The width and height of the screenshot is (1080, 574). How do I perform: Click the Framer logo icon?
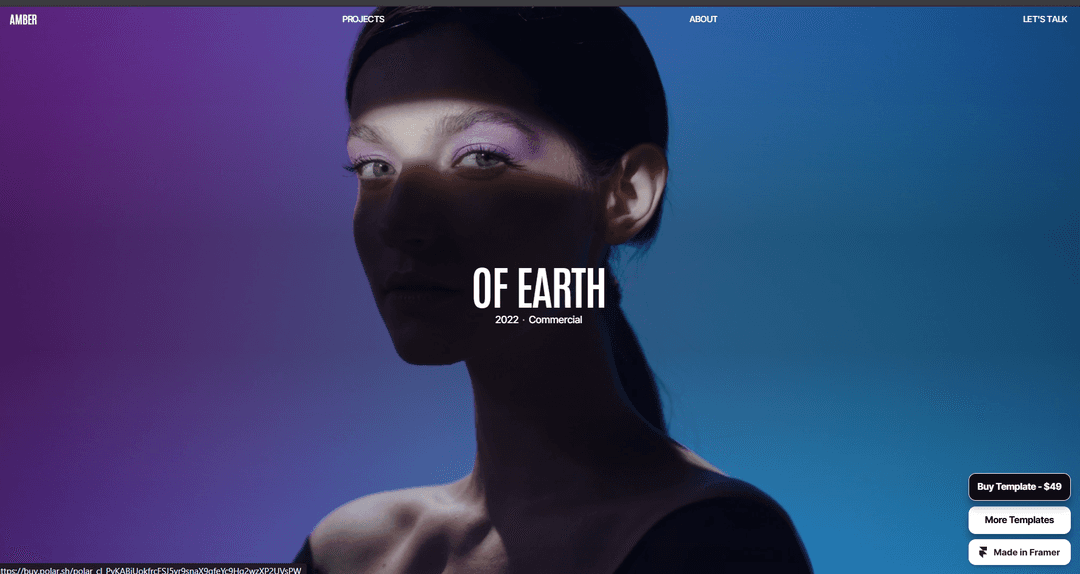click(x=984, y=552)
